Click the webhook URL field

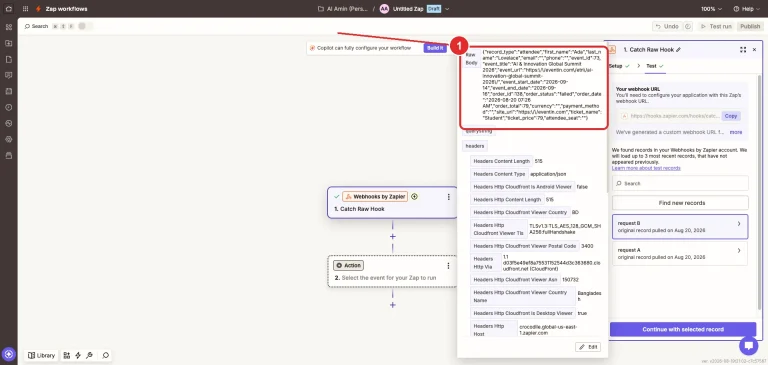tap(670, 116)
